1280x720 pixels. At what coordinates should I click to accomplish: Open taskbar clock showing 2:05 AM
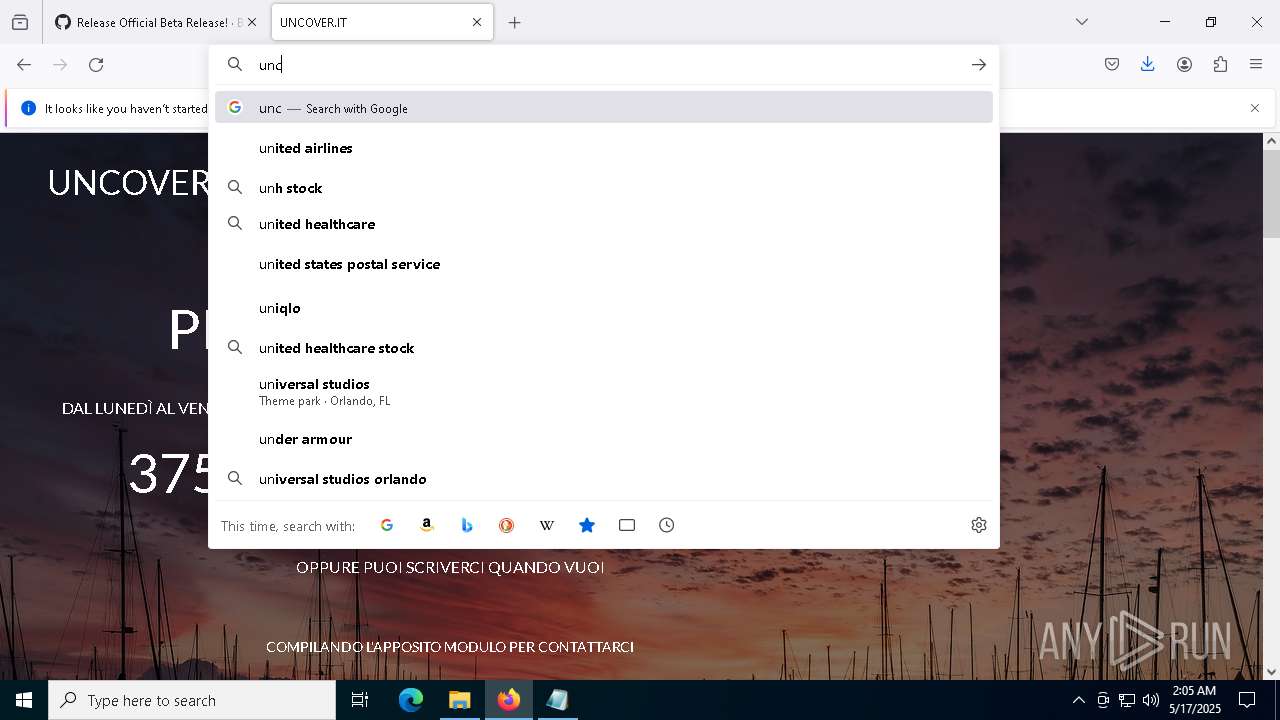(x=1194, y=700)
